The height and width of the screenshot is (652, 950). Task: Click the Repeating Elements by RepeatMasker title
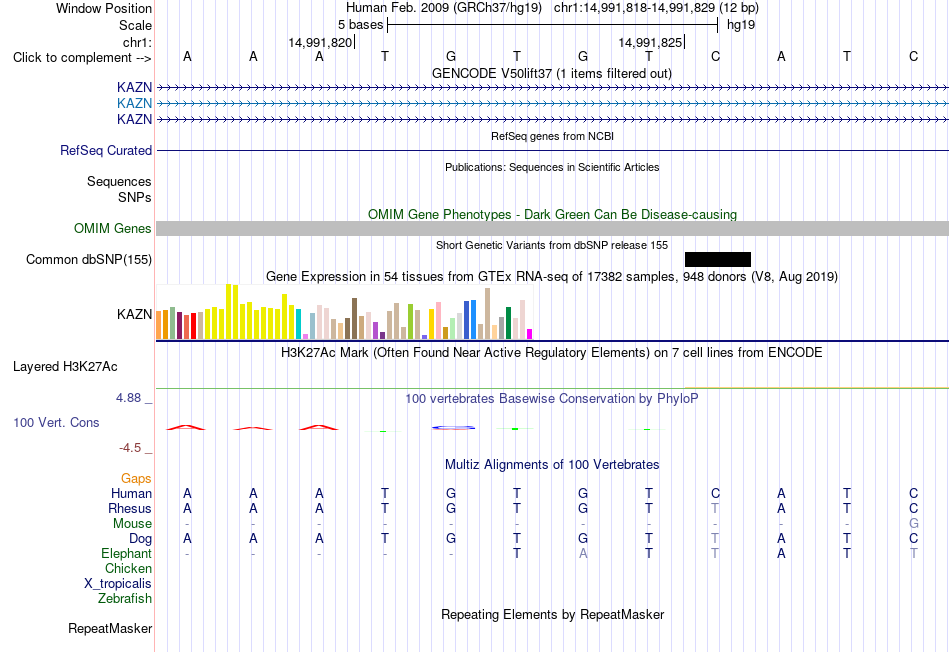pos(552,614)
